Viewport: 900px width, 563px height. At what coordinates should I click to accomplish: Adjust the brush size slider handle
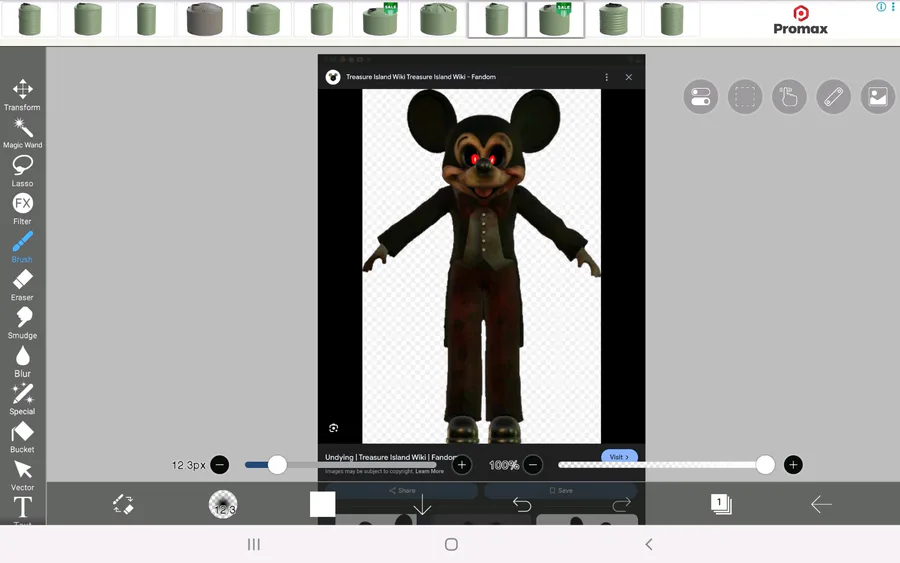point(277,465)
